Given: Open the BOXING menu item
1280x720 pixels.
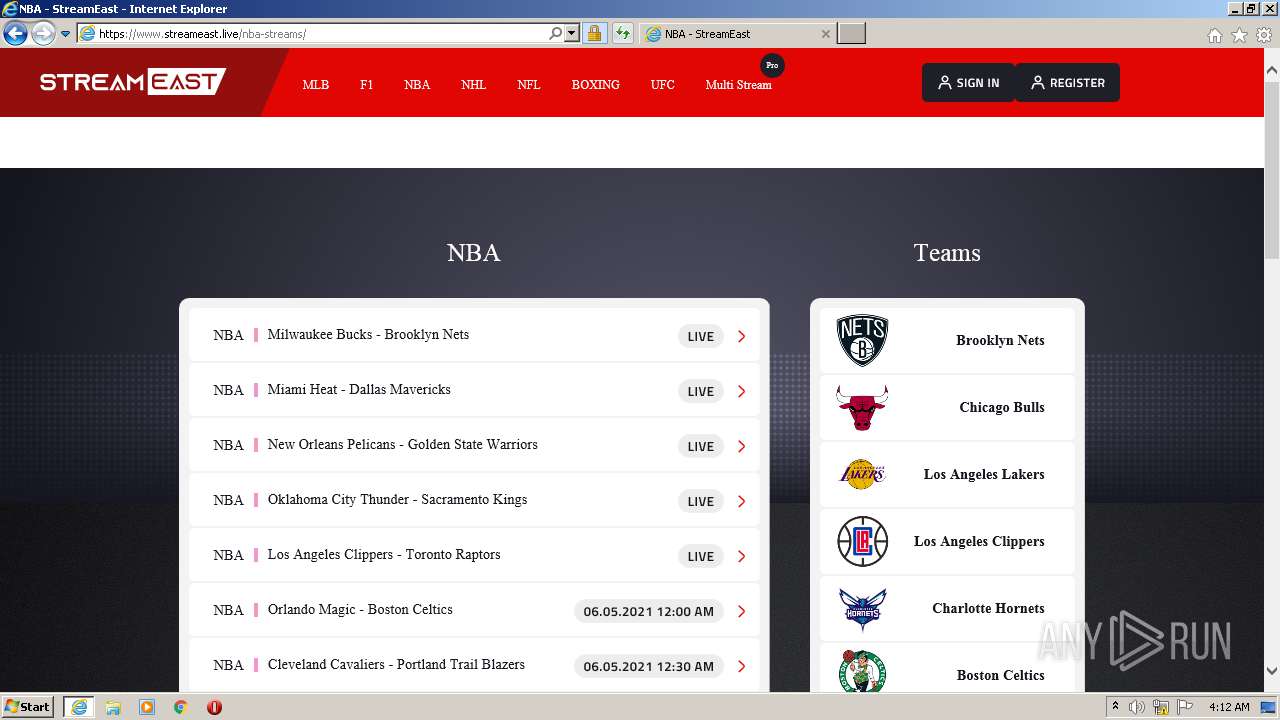Looking at the screenshot, I should pos(595,85).
